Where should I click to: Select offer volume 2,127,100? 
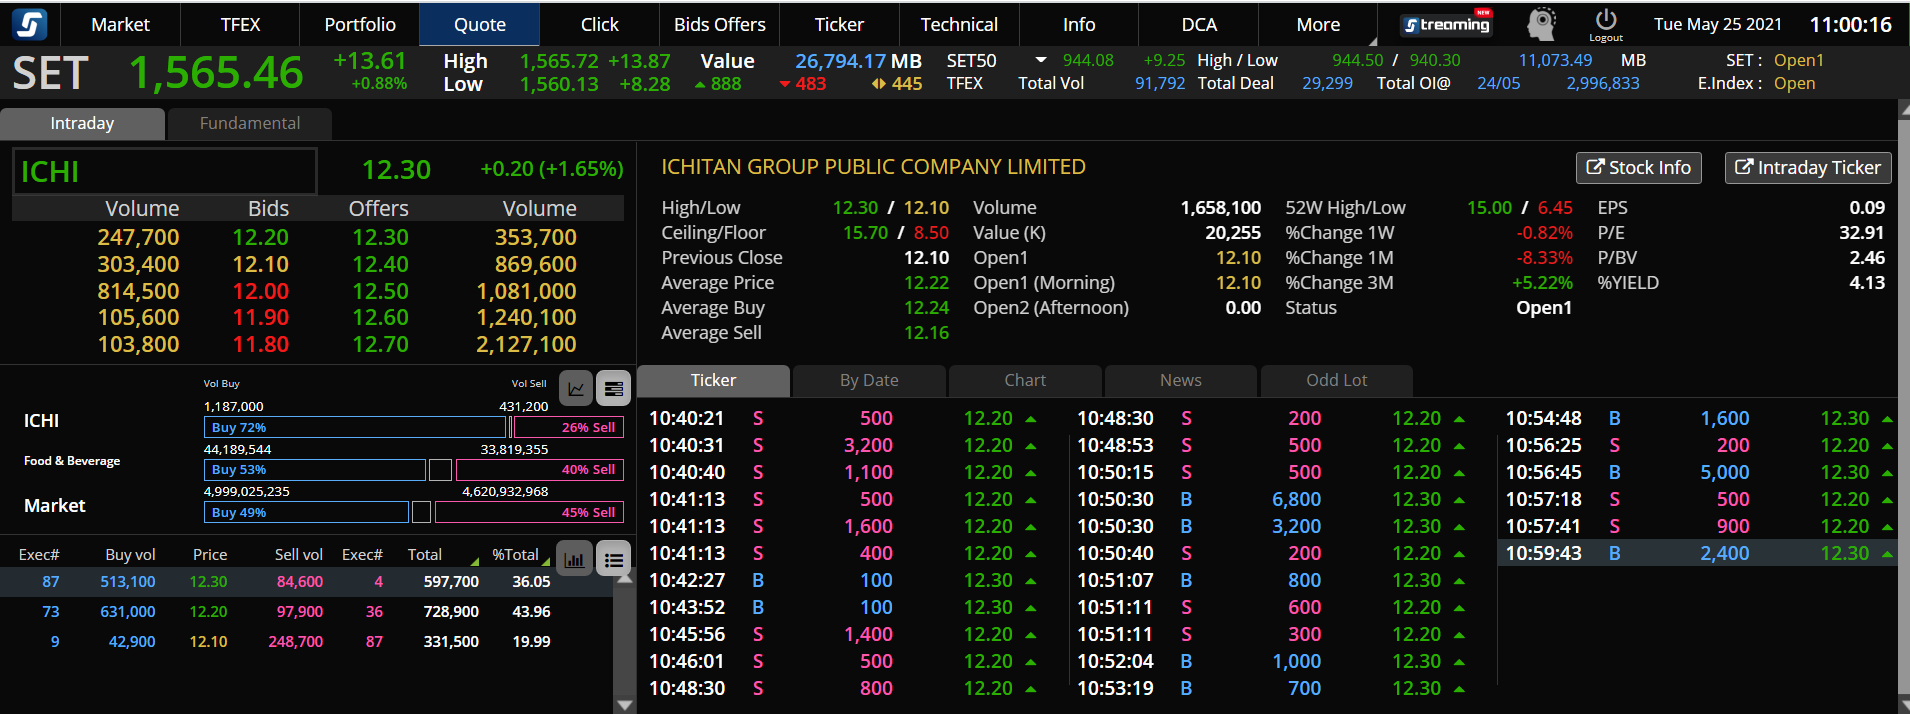tap(526, 344)
